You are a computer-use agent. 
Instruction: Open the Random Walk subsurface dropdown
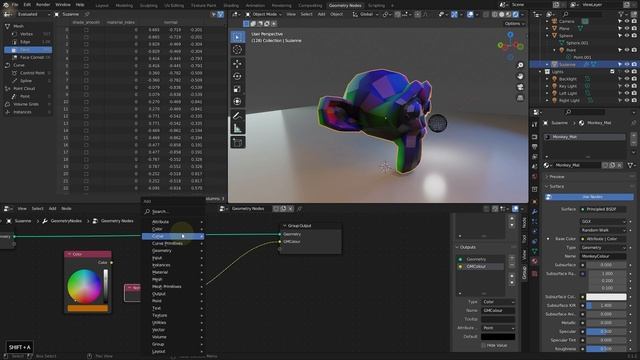tap(603, 230)
